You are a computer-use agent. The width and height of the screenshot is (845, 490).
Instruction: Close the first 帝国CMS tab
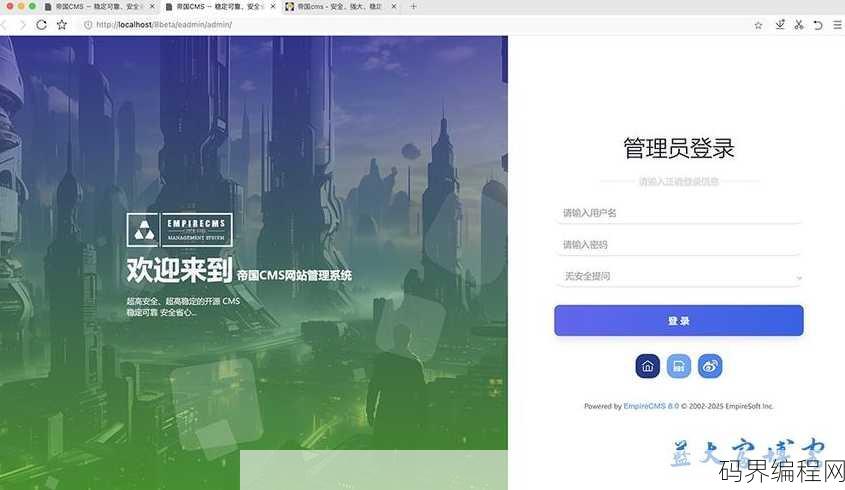coord(152,6)
